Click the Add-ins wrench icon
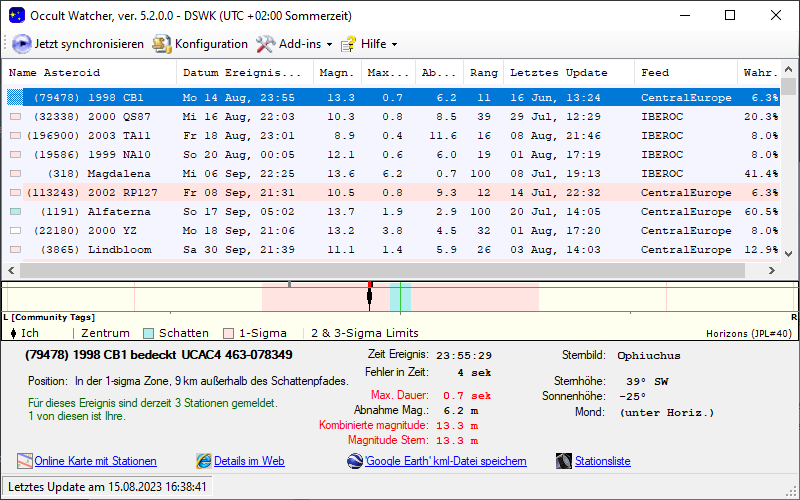 [x=265, y=44]
